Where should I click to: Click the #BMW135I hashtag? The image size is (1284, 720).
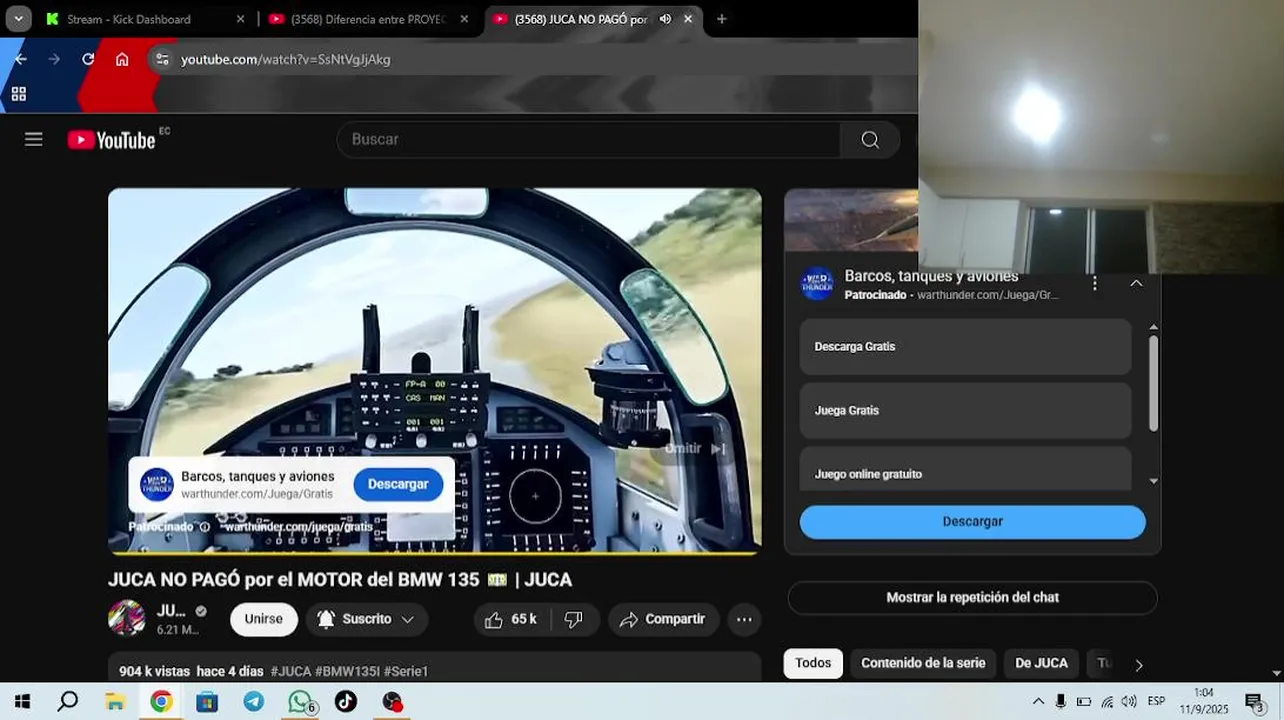click(347, 671)
